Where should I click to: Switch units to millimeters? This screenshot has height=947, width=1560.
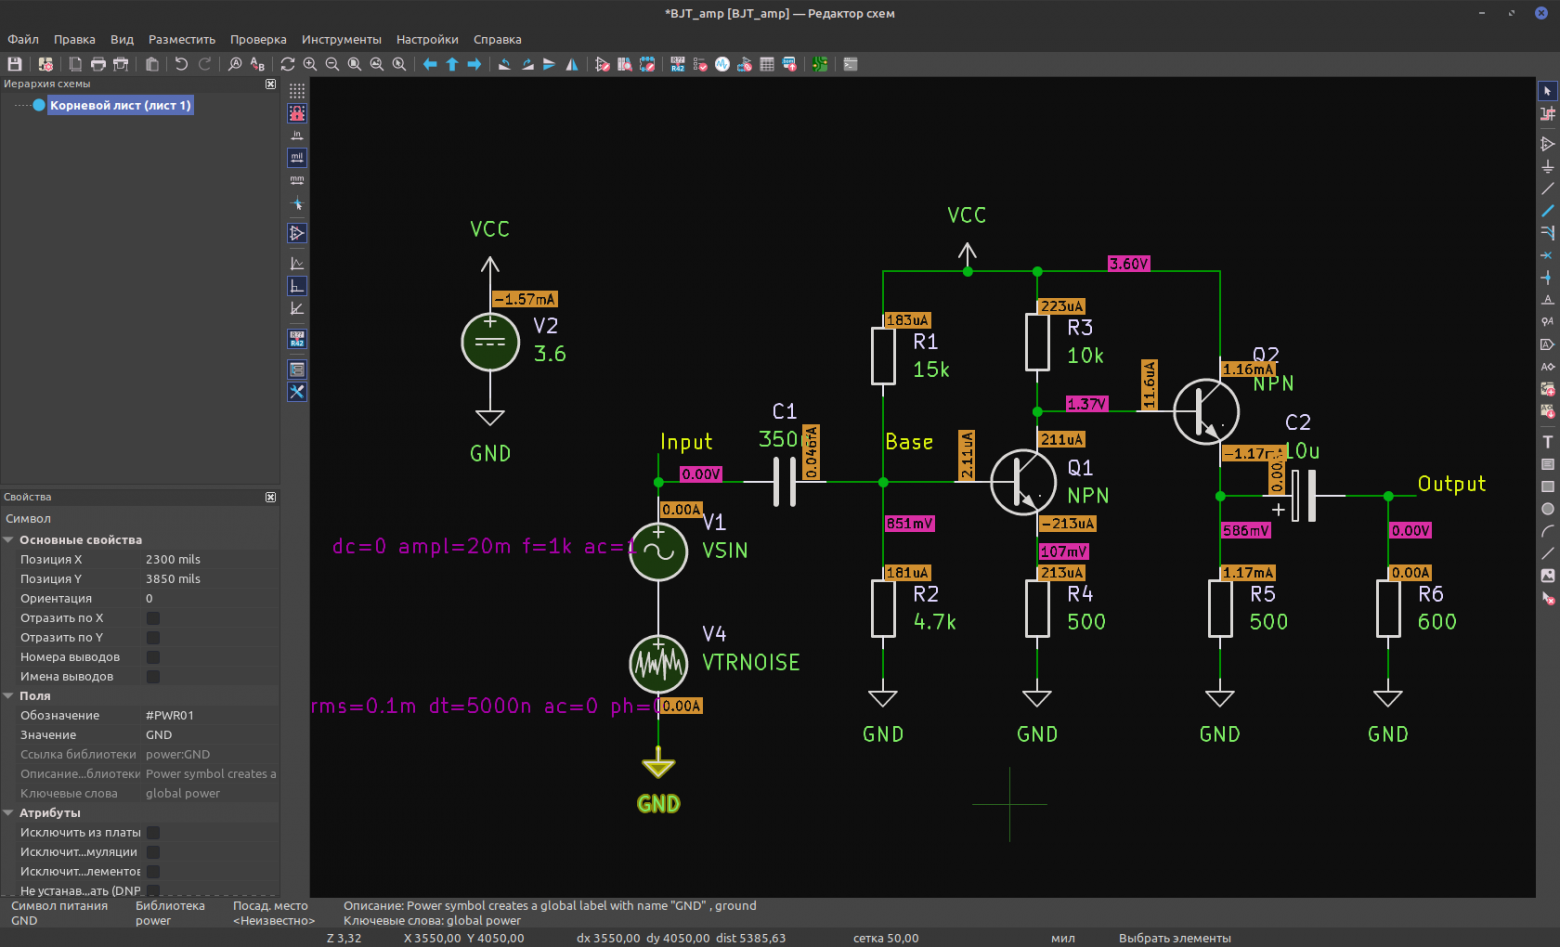[x=297, y=180]
